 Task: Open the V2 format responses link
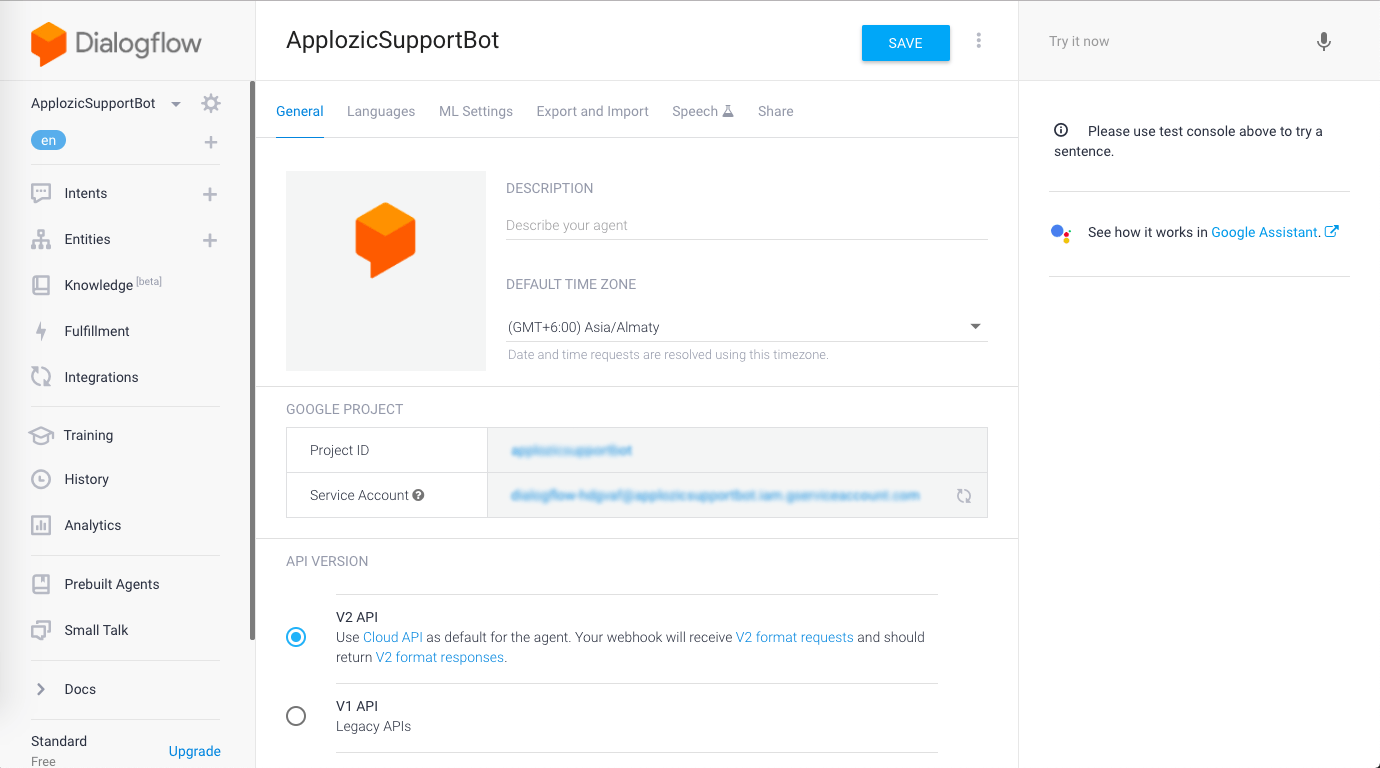coord(440,658)
